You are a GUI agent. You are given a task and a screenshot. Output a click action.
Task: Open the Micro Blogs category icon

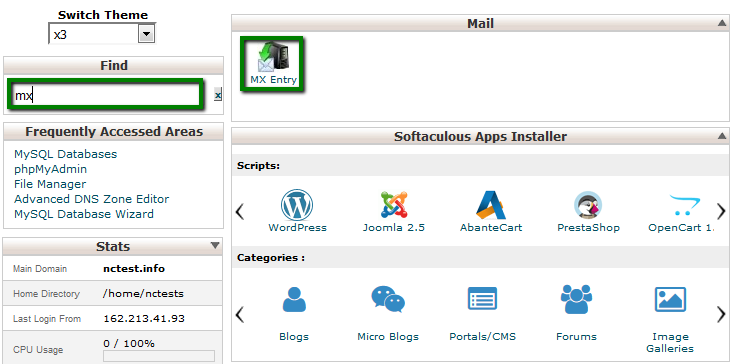tap(388, 299)
